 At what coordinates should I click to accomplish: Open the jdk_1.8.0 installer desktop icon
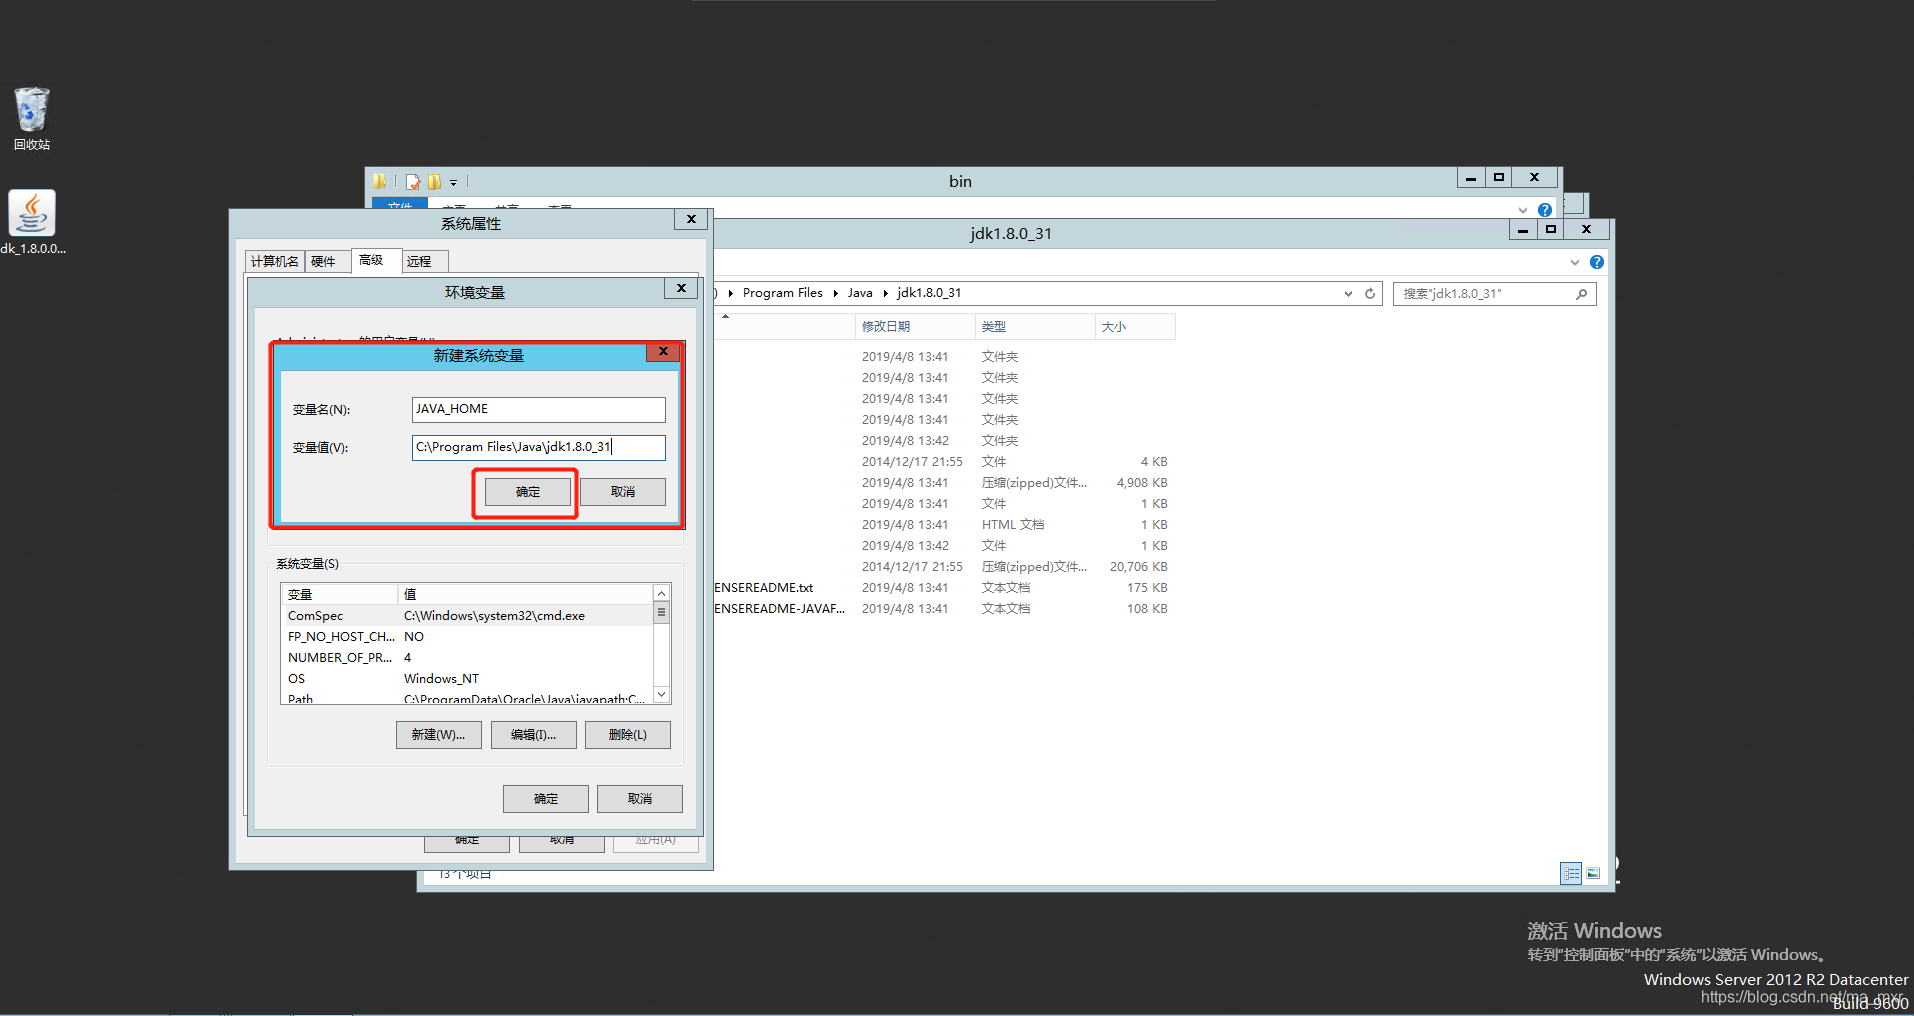click(x=32, y=222)
